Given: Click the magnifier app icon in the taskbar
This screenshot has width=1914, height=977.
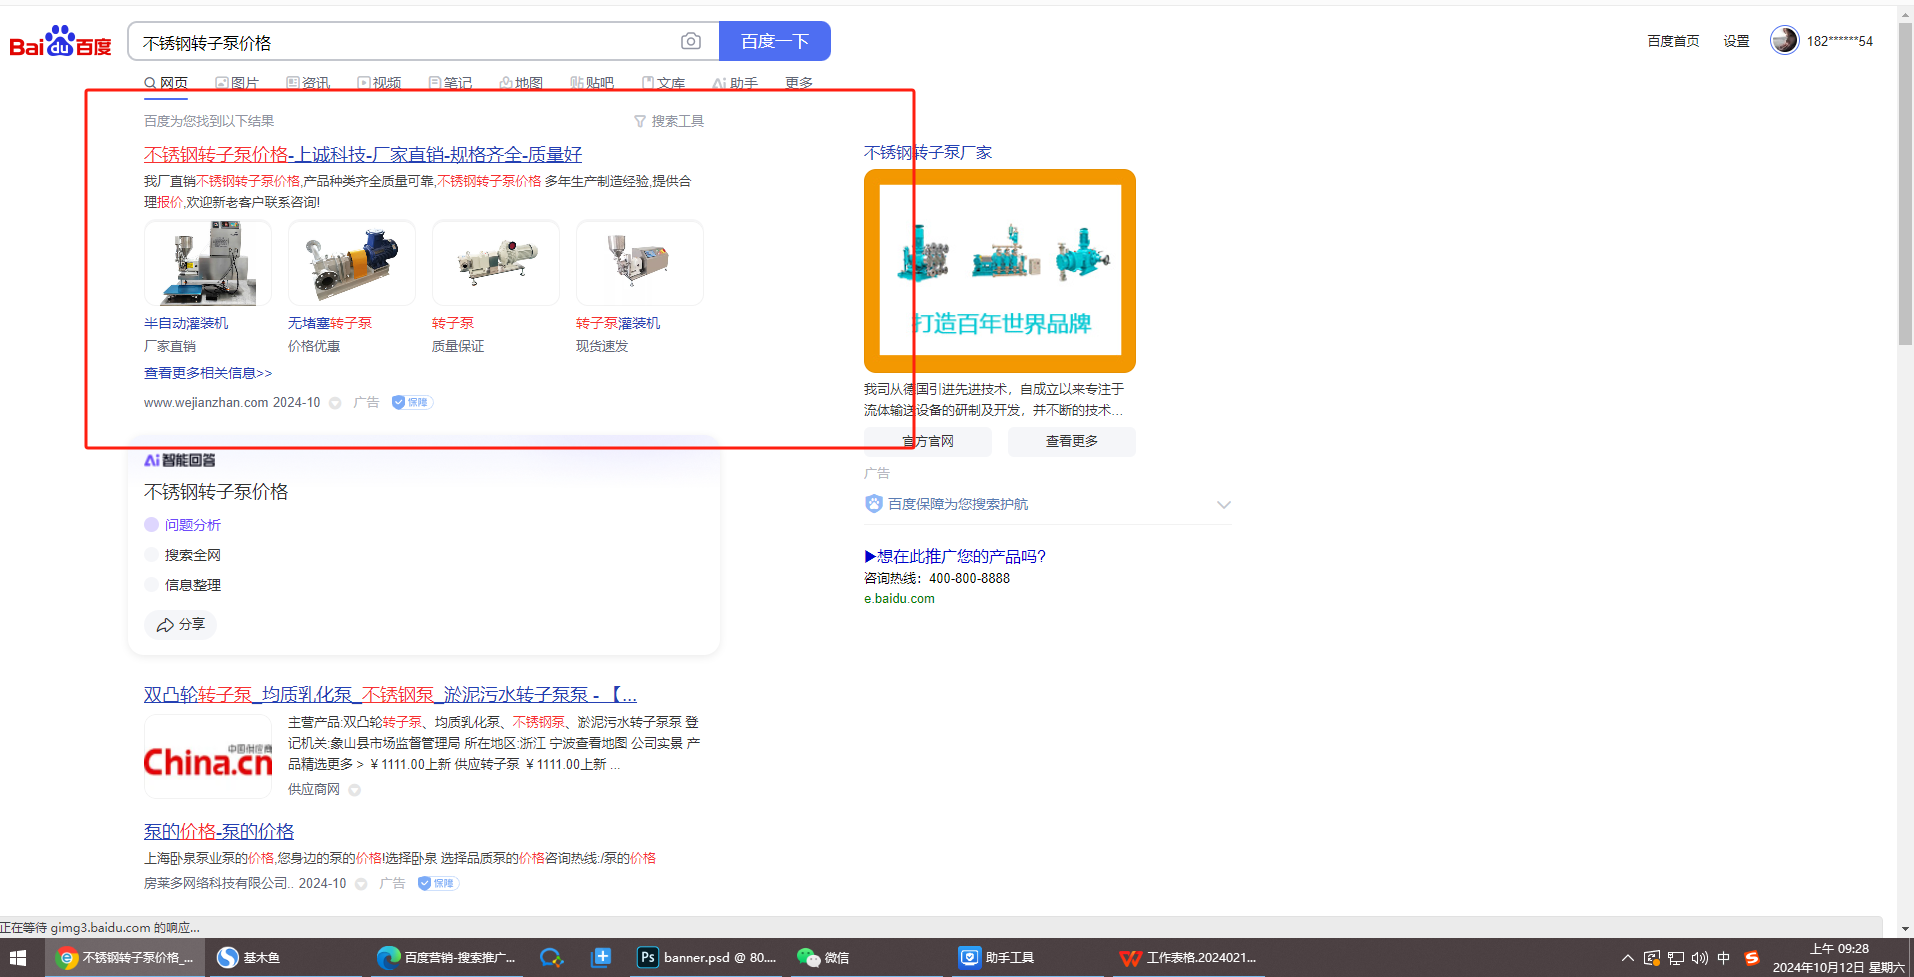Looking at the screenshot, I should [551, 958].
